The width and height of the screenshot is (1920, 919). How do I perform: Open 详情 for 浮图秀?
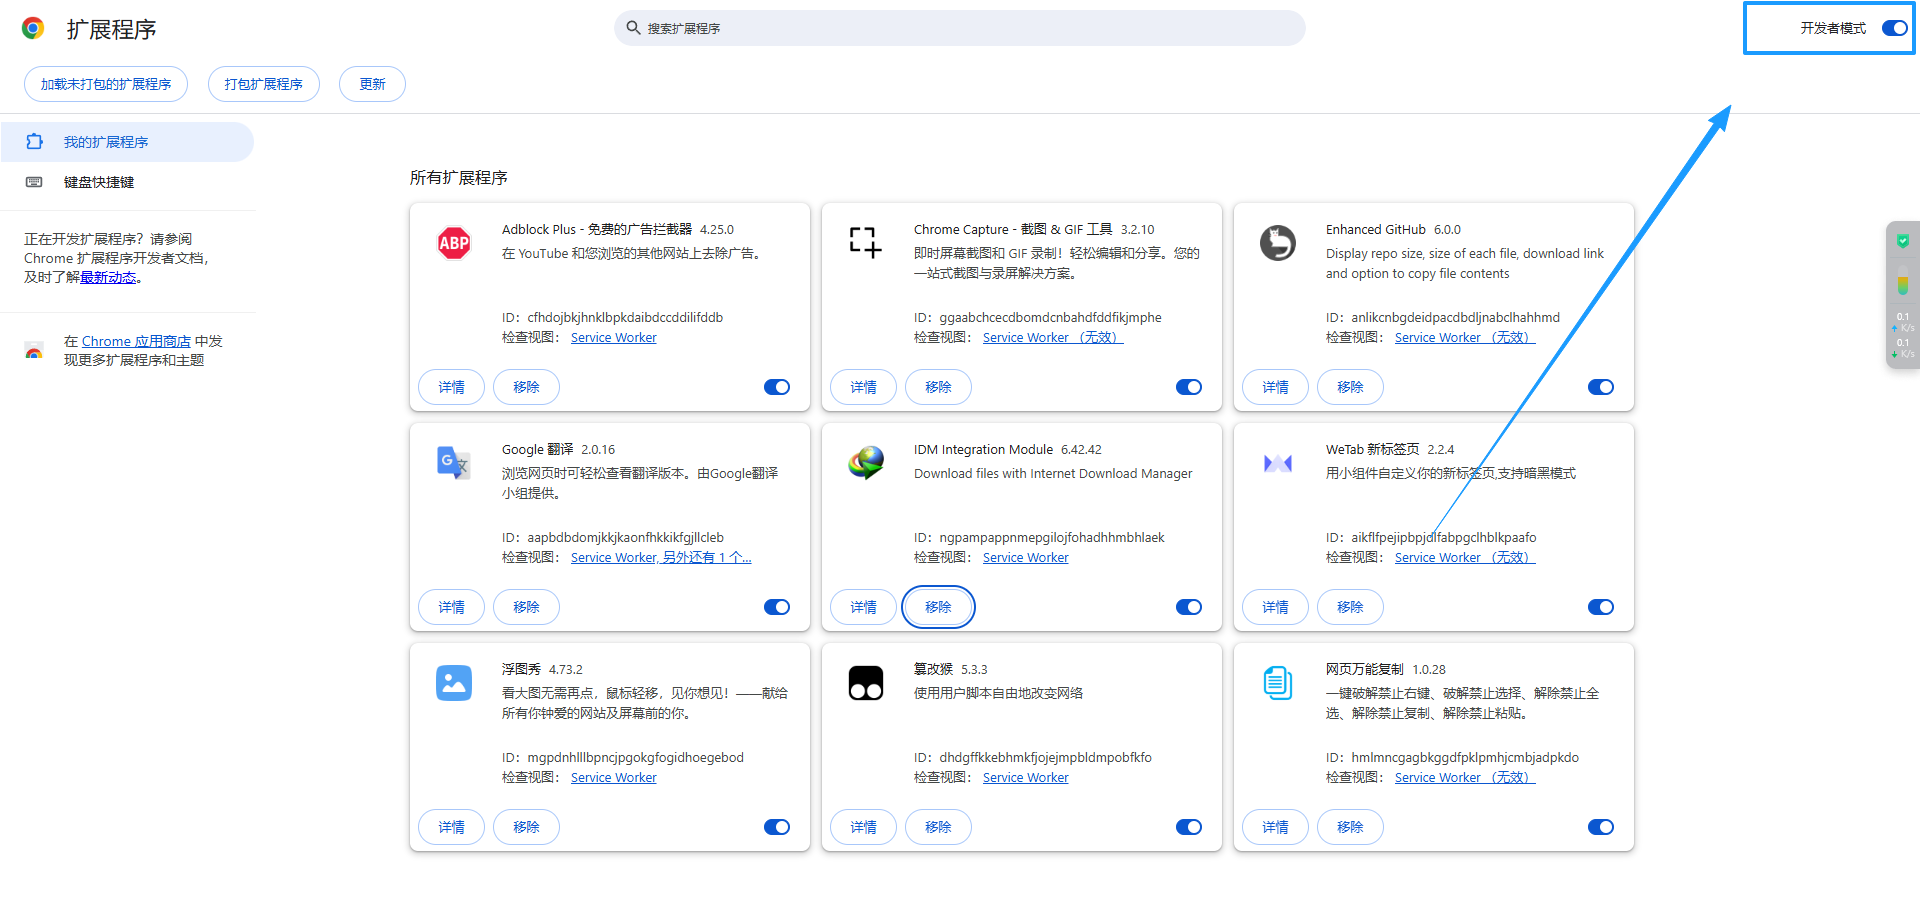451,827
